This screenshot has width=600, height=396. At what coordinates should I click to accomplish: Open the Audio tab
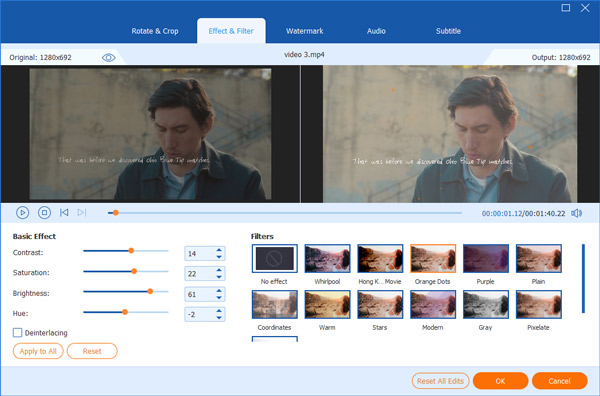click(x=376, y=31)
